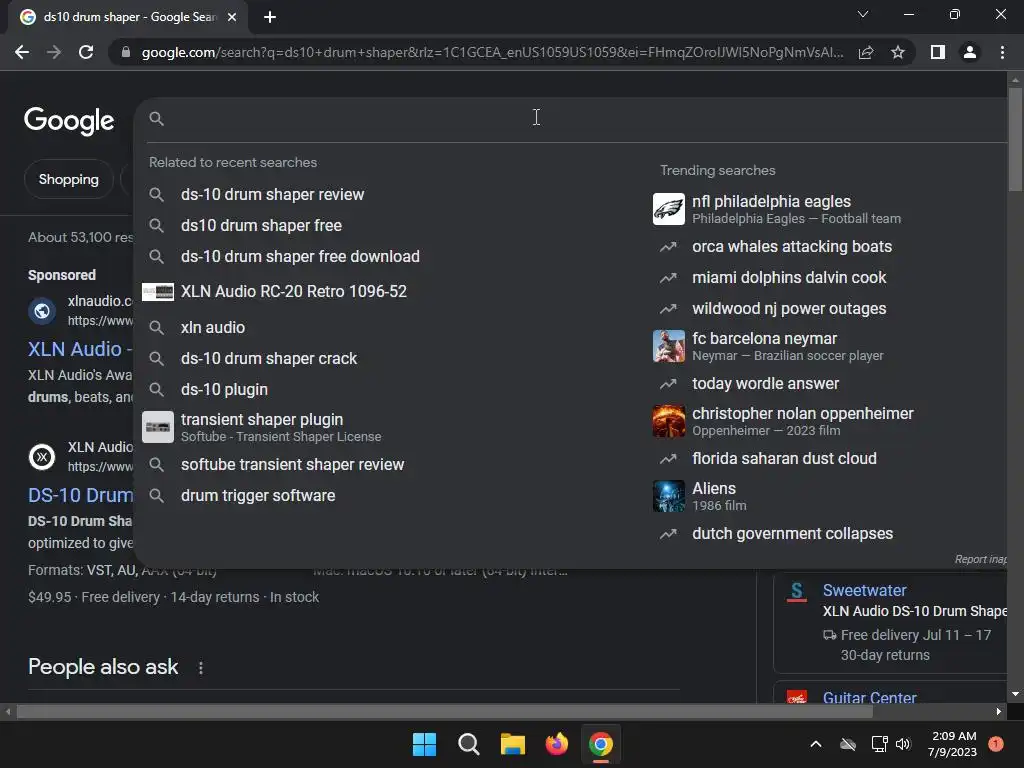1024x768 pixels.
Task: Select the Shopping filter chip
Action: coord(69,180)
